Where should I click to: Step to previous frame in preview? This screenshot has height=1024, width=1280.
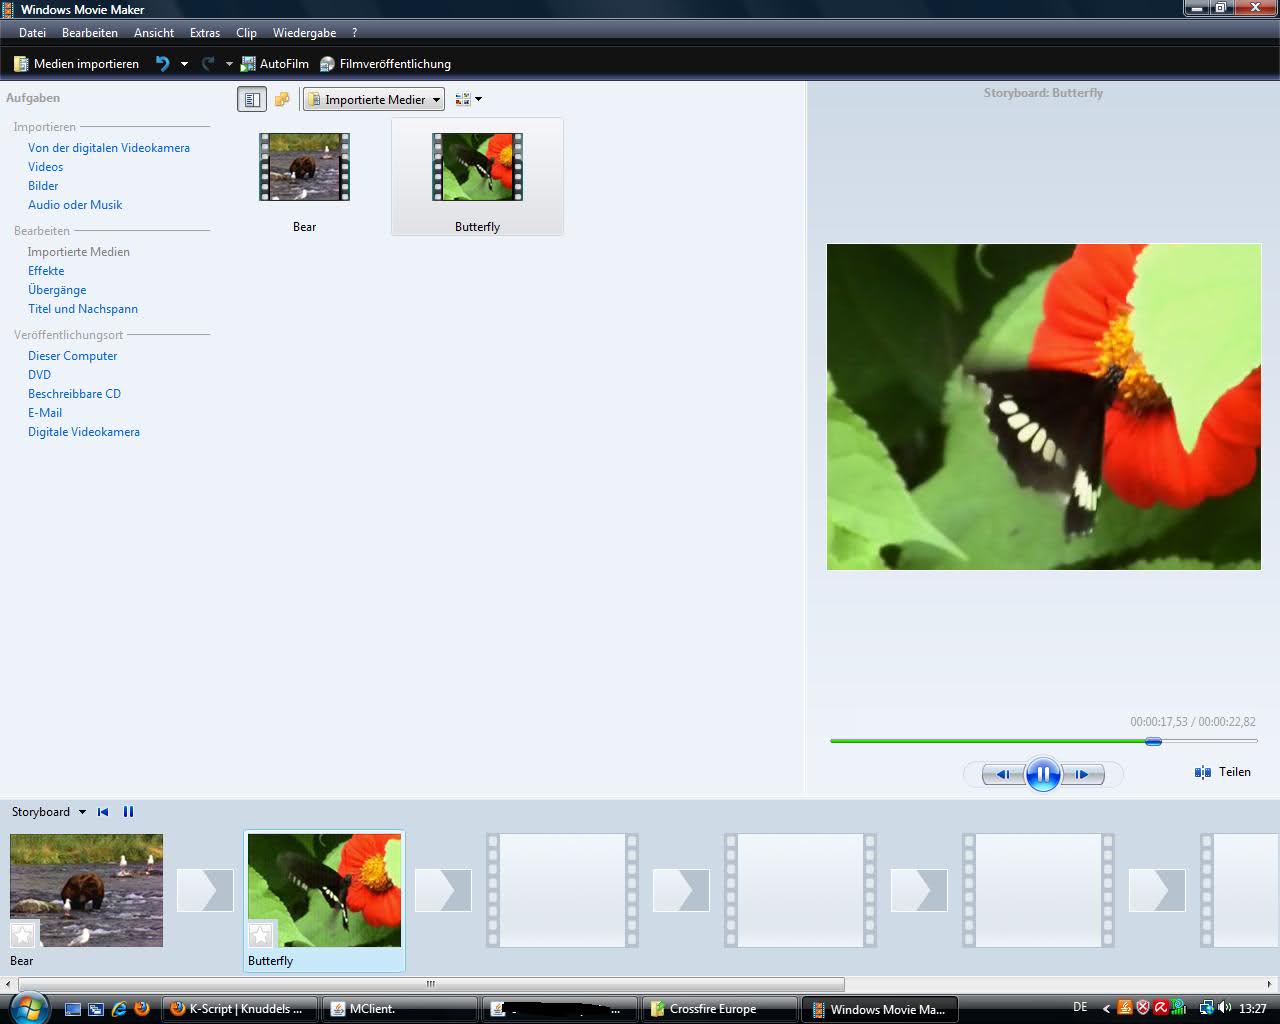tap(1002, 774)
